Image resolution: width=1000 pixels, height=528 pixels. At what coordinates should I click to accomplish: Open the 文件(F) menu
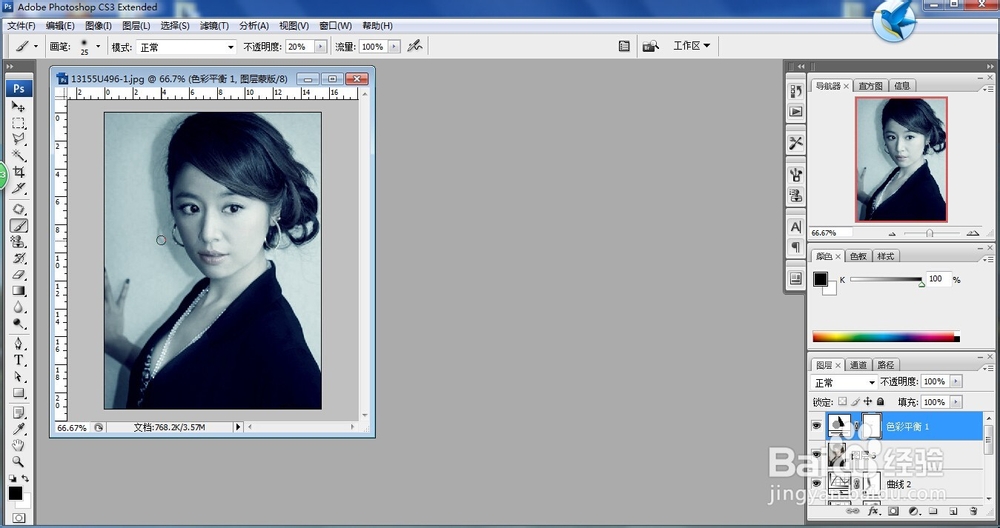(21, 26)
